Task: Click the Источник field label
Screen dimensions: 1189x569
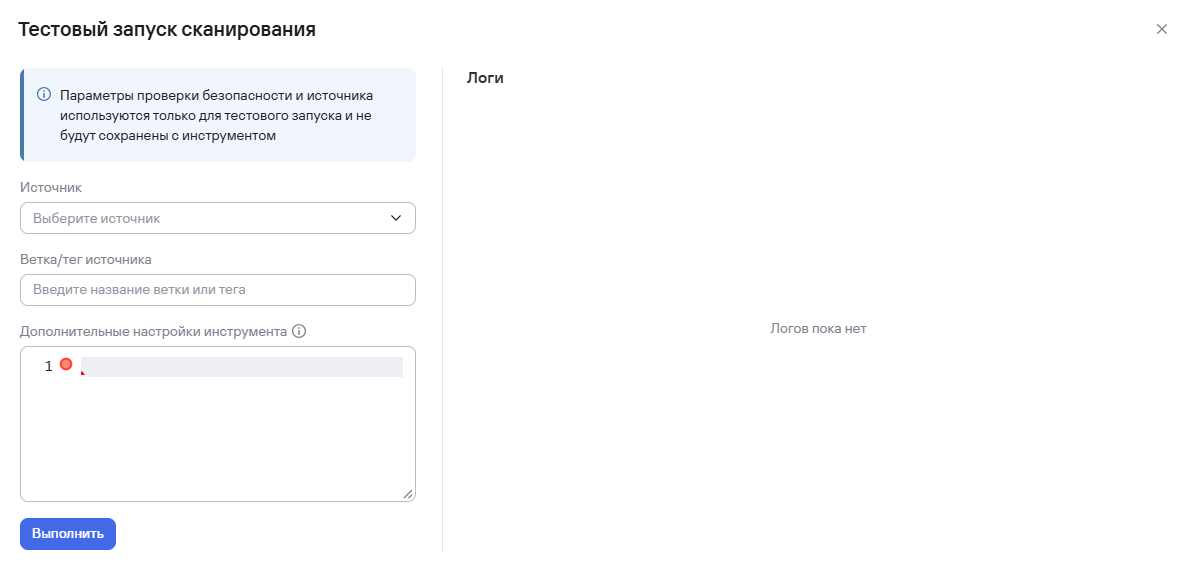Action: (51, 187)
